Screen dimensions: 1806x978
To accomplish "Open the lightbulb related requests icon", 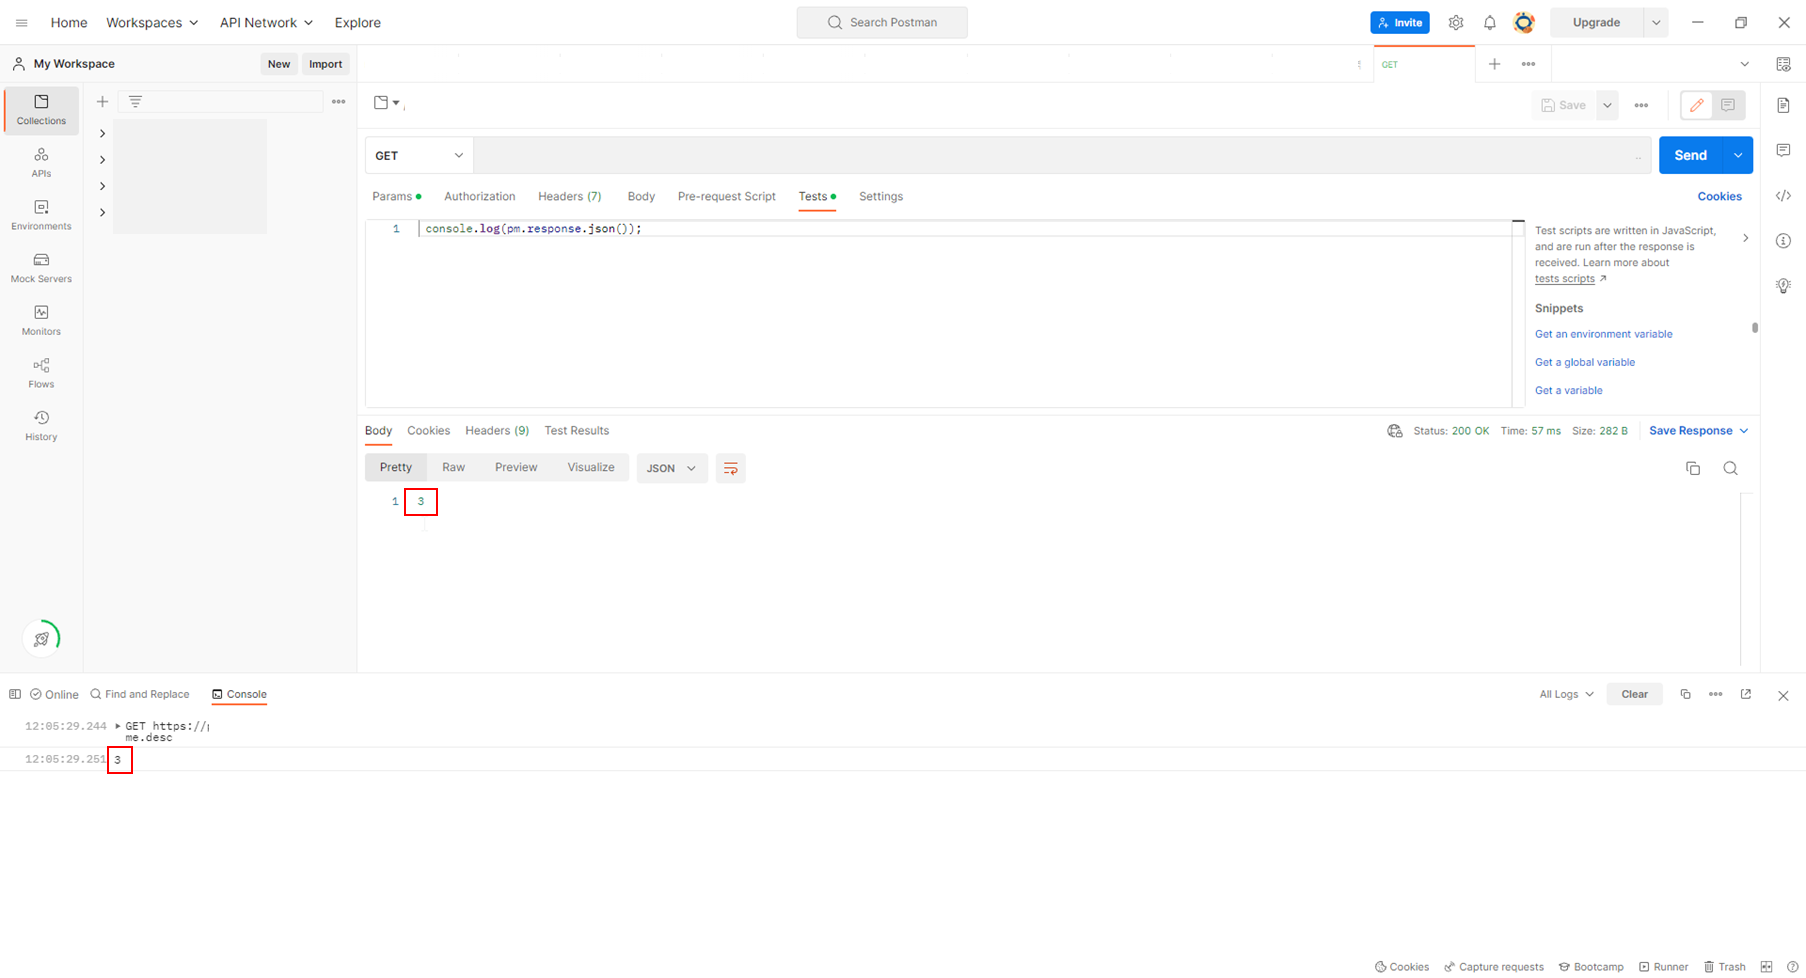I will (x=1783, y=286).
